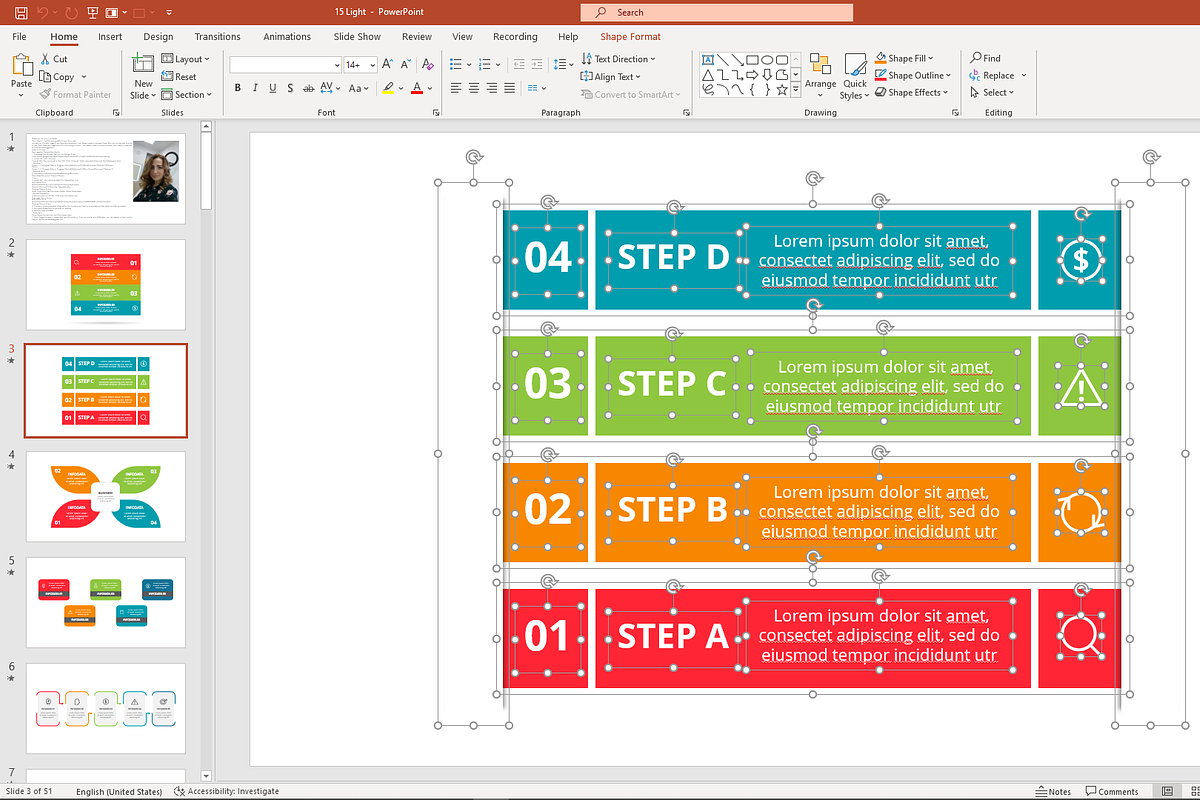Choose the triangle shape from gallery
This screenshot has width=1200, height=800.
pos(709,75)
